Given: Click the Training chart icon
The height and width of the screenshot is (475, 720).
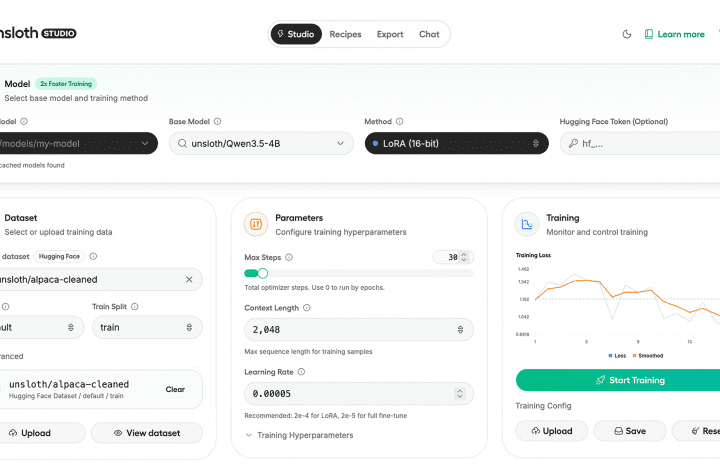Looking at the screenshot, I should pyautogui.click(x=527, y=224).
